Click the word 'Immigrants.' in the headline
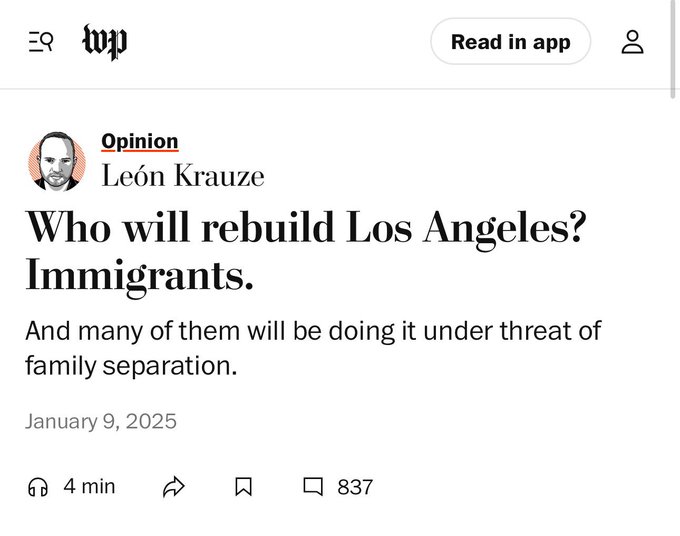680x536 pixels. click(139, 276)
